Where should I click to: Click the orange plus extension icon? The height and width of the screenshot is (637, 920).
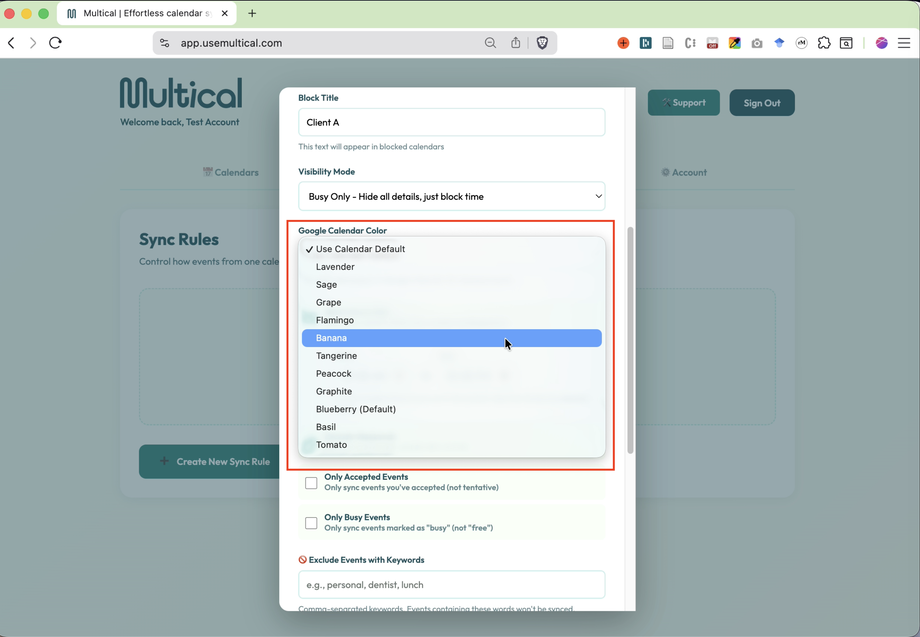[623, 43]
